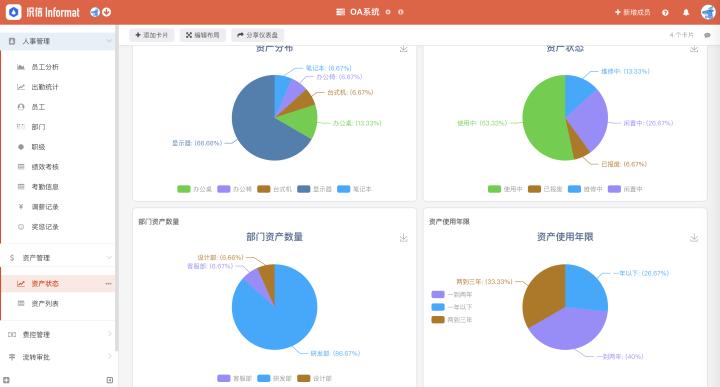This screenshot has width=720, height=387.
Task: Open the 出勤统计 menu item
Action: point(58,87)
